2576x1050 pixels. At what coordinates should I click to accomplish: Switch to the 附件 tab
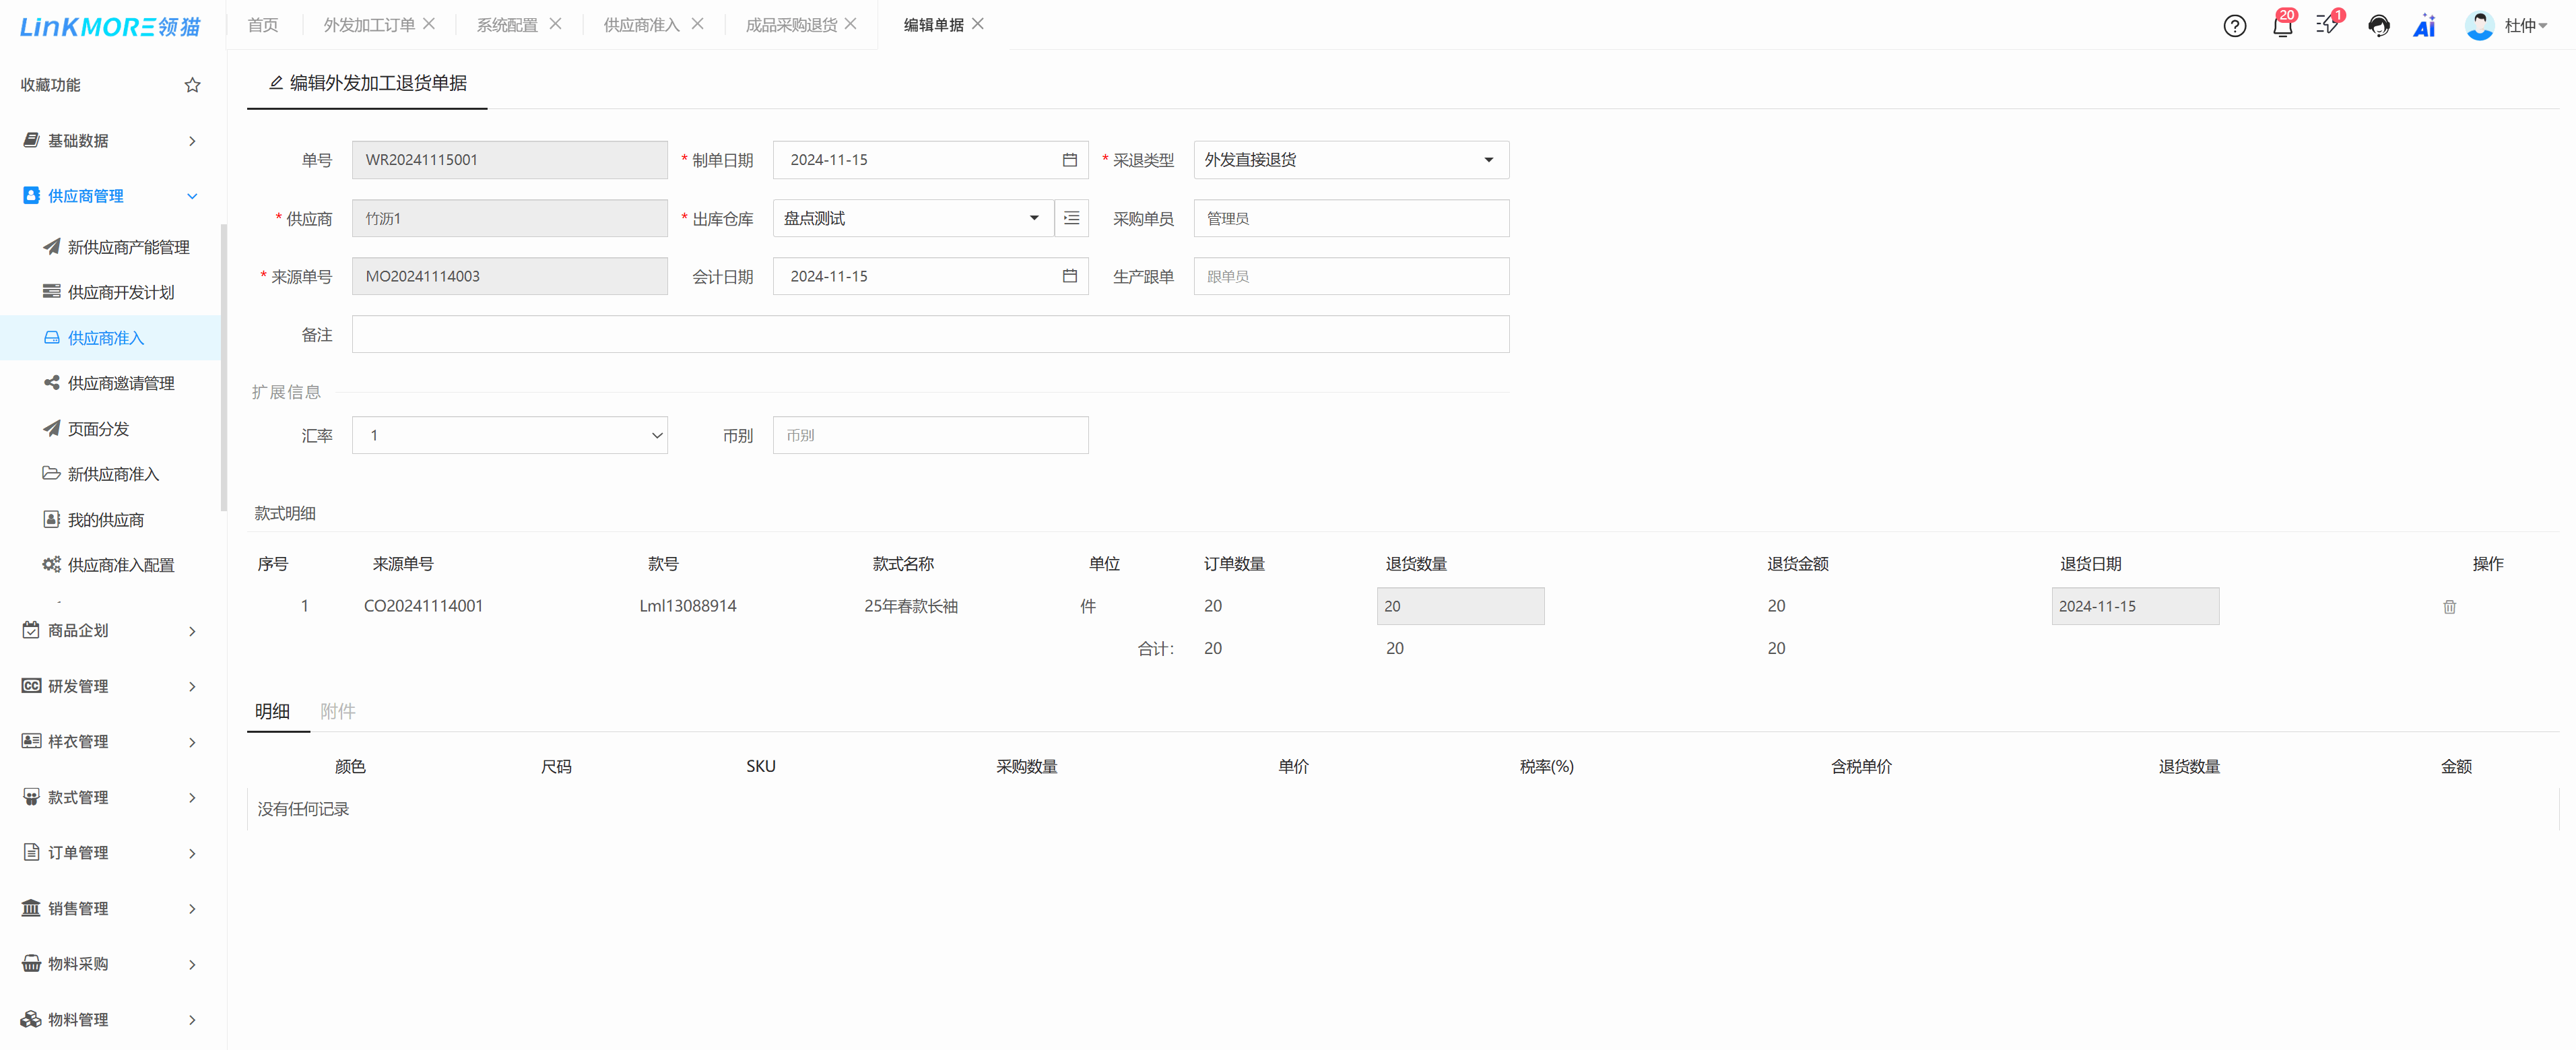338,710
